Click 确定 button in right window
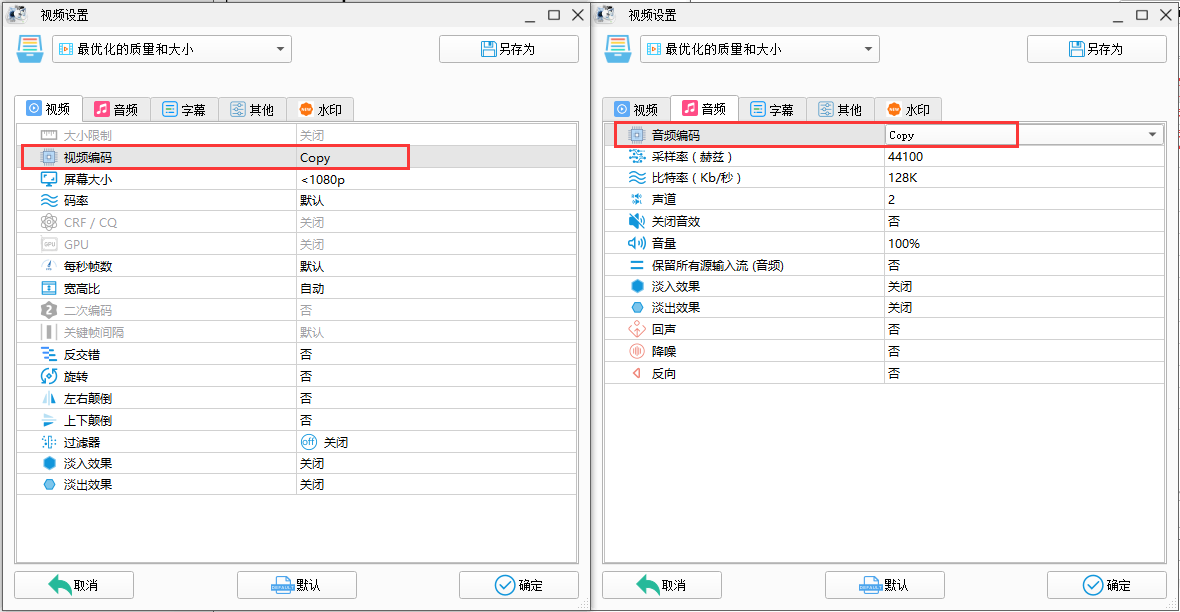 click(x=1106, y=585)
